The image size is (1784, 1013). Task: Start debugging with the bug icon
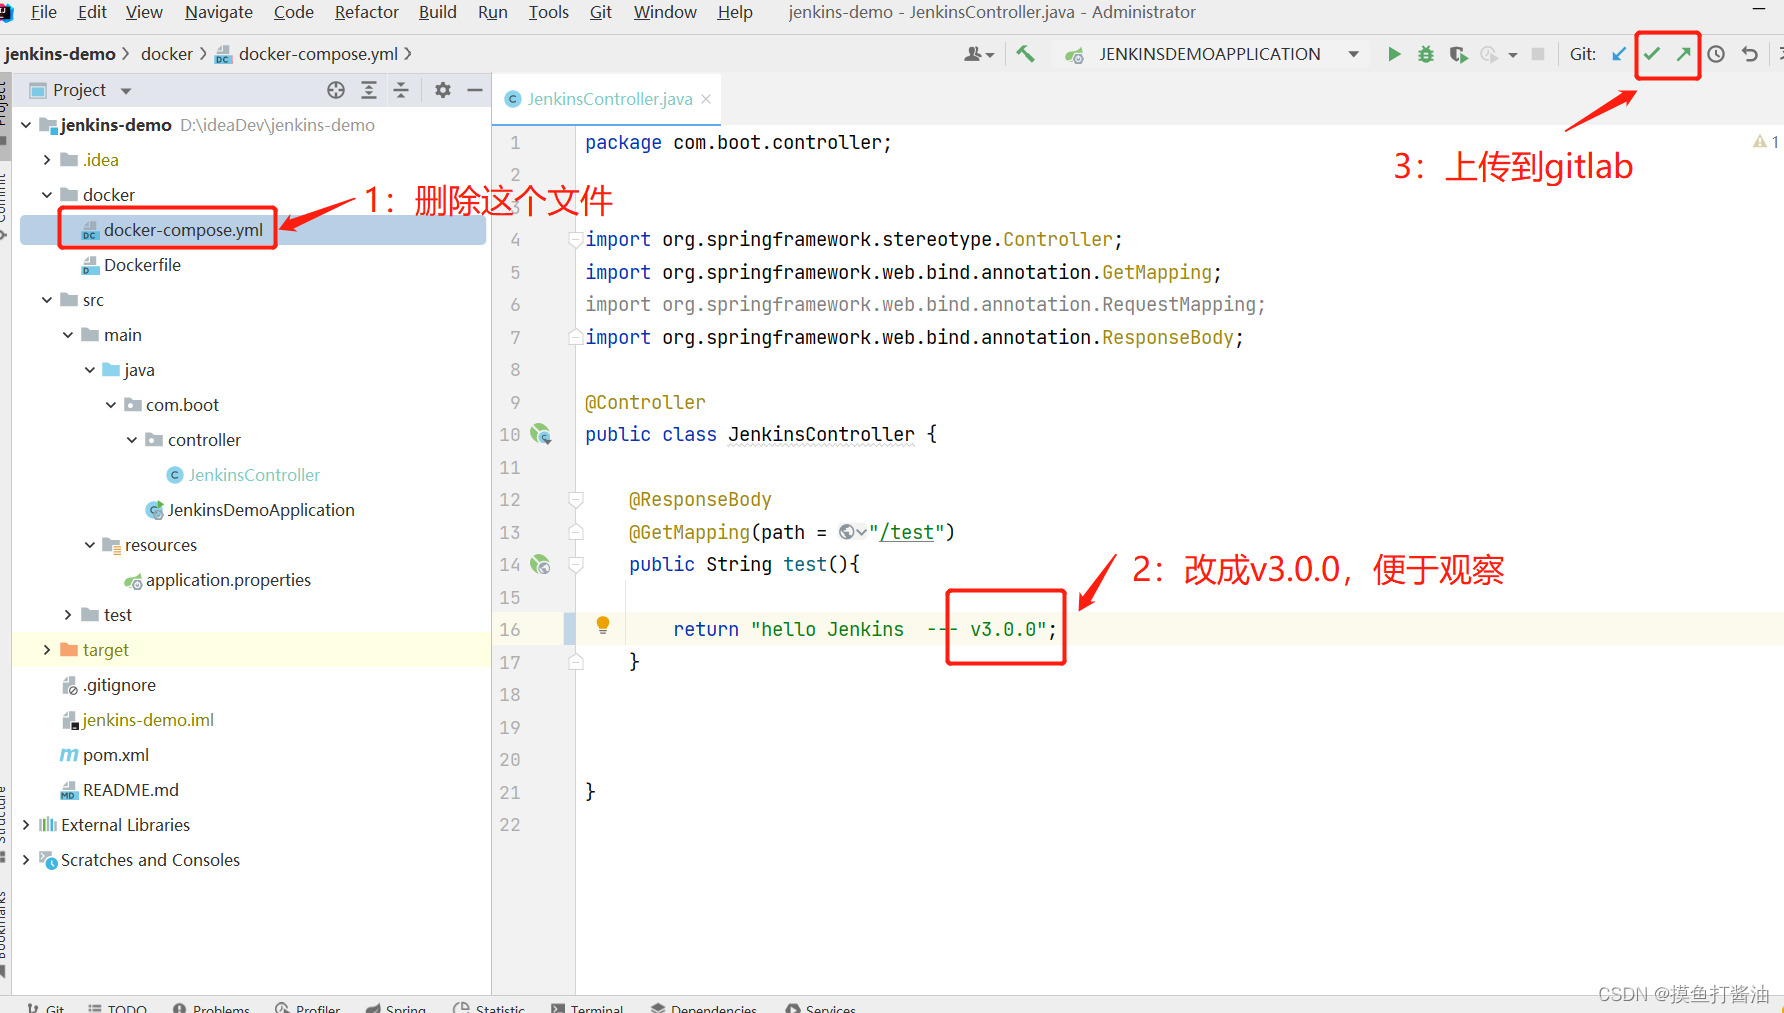(x=1426, y=54)
